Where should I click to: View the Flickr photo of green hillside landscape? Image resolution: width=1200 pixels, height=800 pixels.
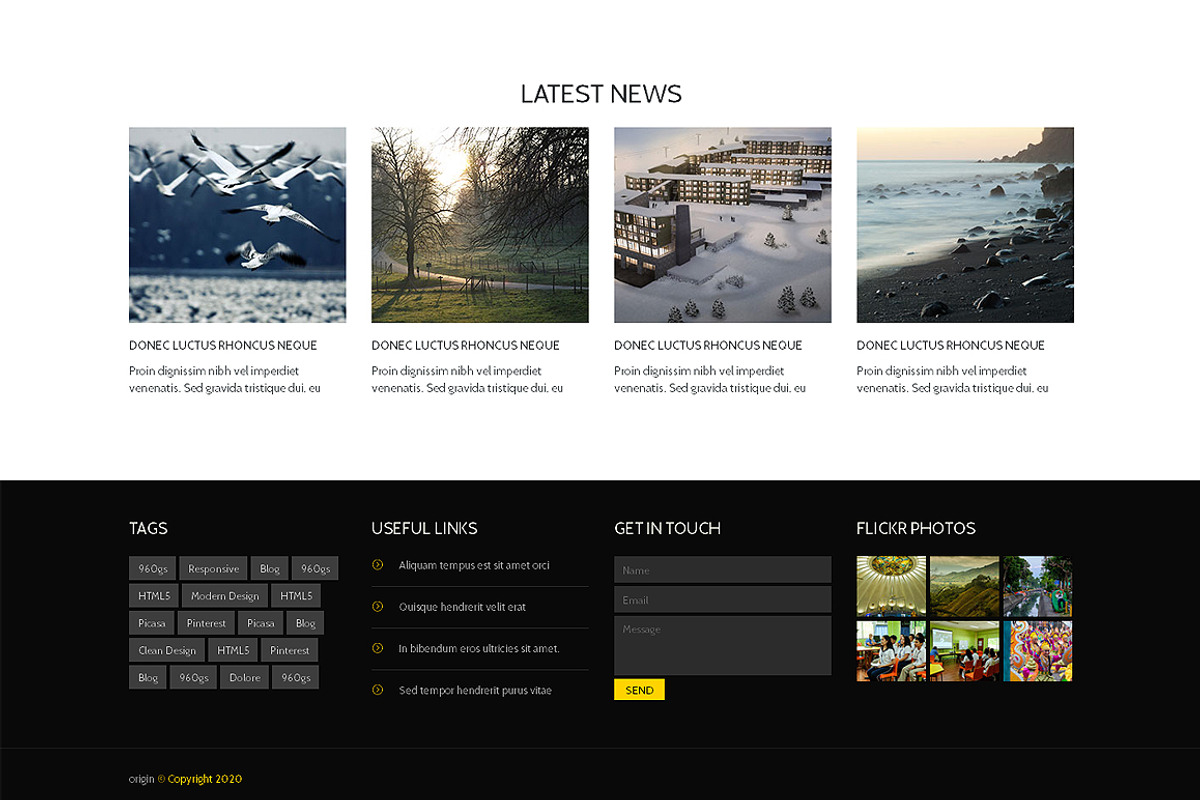click(964, 586)
